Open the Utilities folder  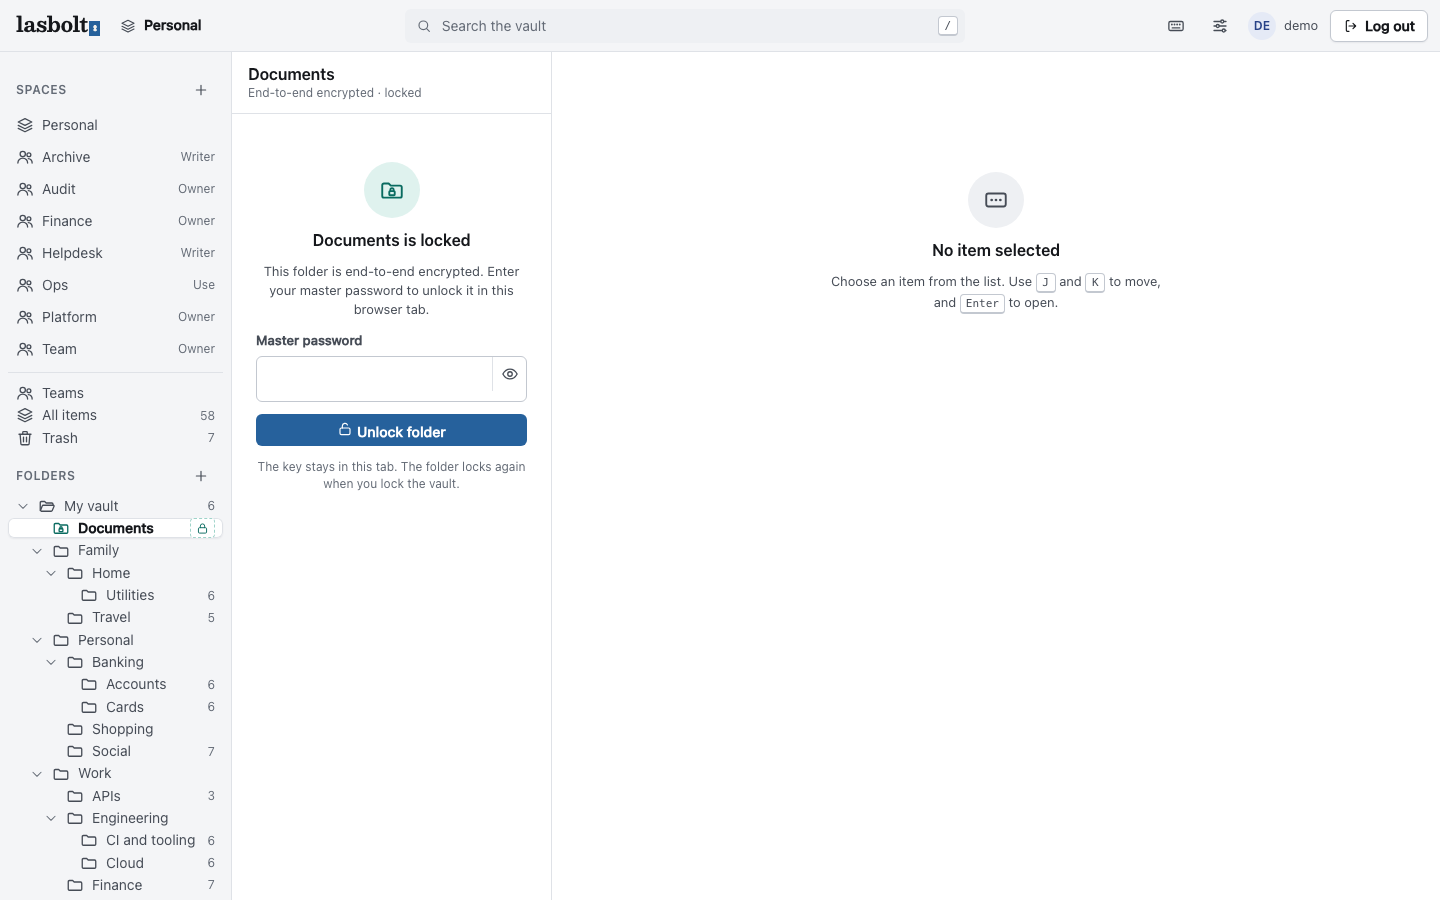(115, 595)
